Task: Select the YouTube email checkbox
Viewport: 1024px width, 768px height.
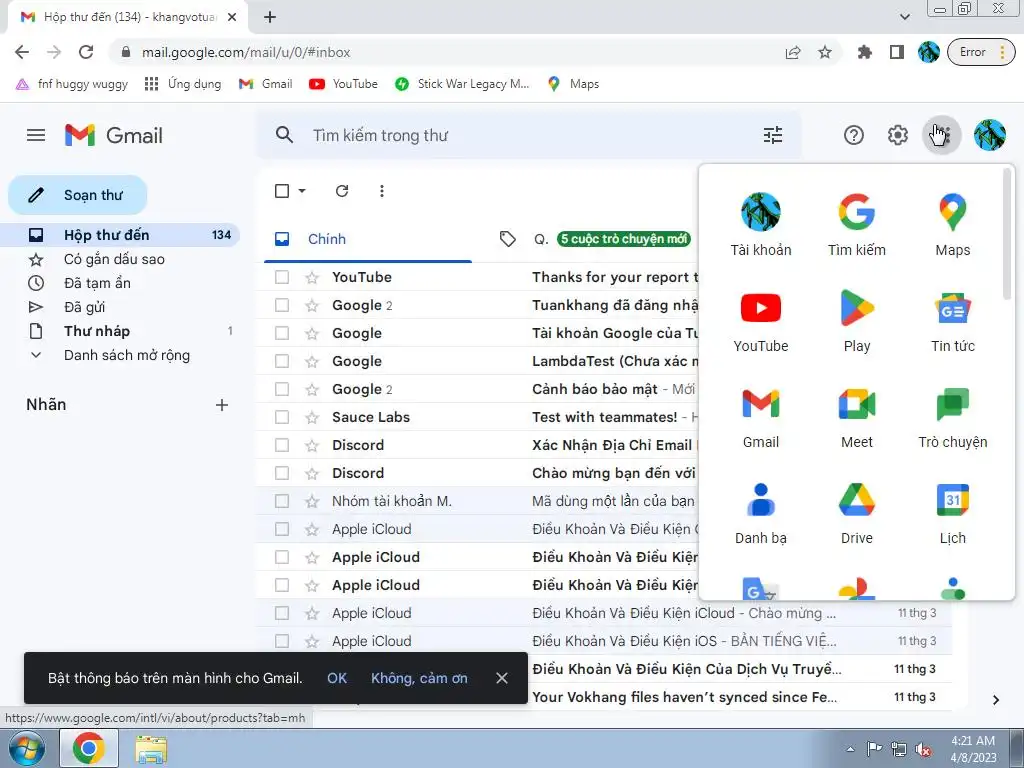Action: point(282,277)
